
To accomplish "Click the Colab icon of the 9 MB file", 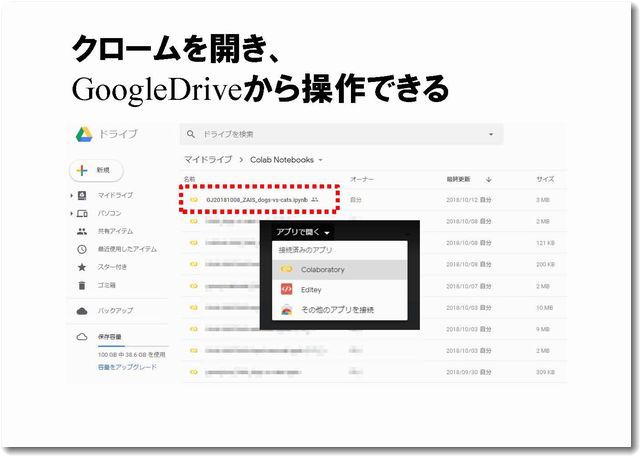I will point(194,329).
